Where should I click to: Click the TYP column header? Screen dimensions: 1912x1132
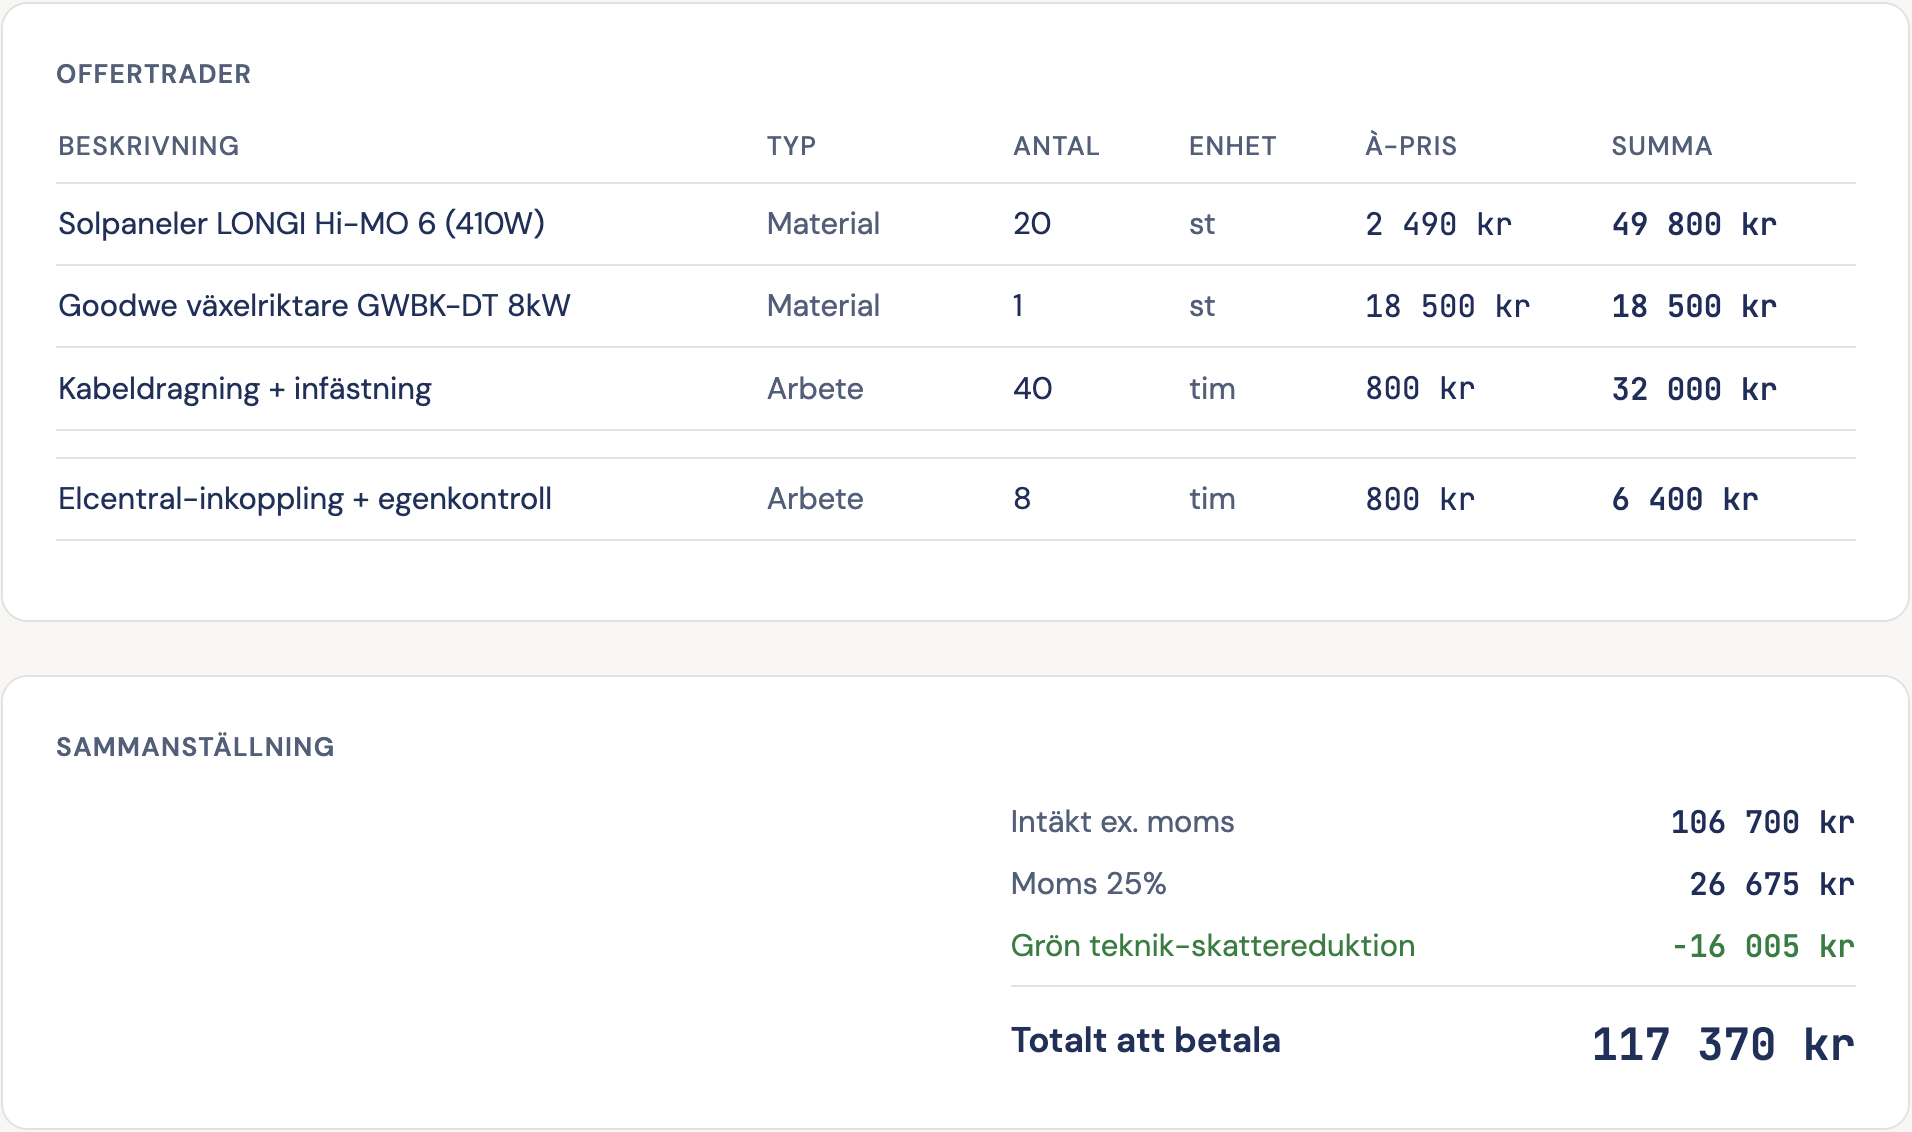point(791,146)
